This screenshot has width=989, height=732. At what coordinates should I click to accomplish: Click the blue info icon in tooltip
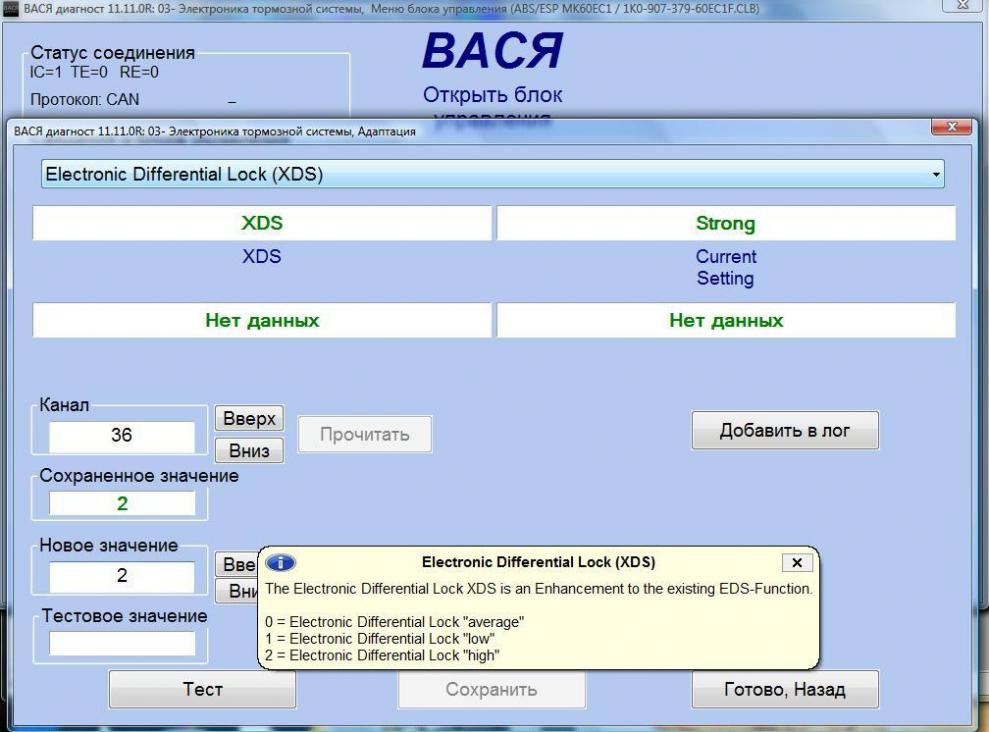click(x=281, y=562)
